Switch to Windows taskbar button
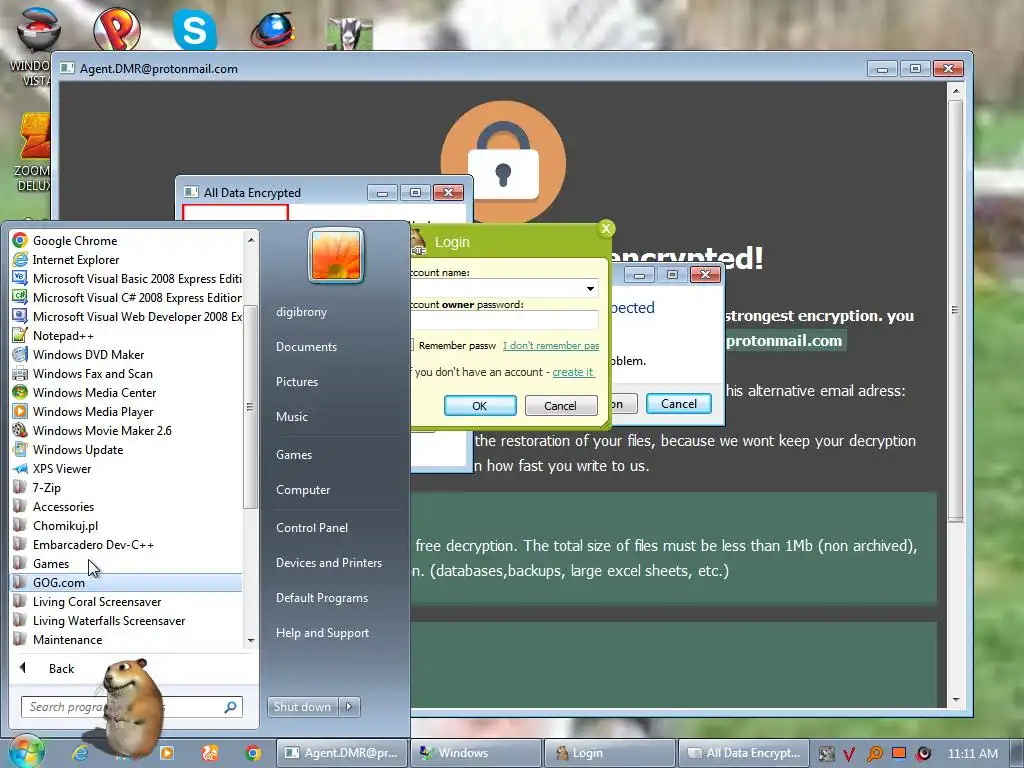Image resolution: width=1024 pixels, height=768 pixels. [475, 753]
